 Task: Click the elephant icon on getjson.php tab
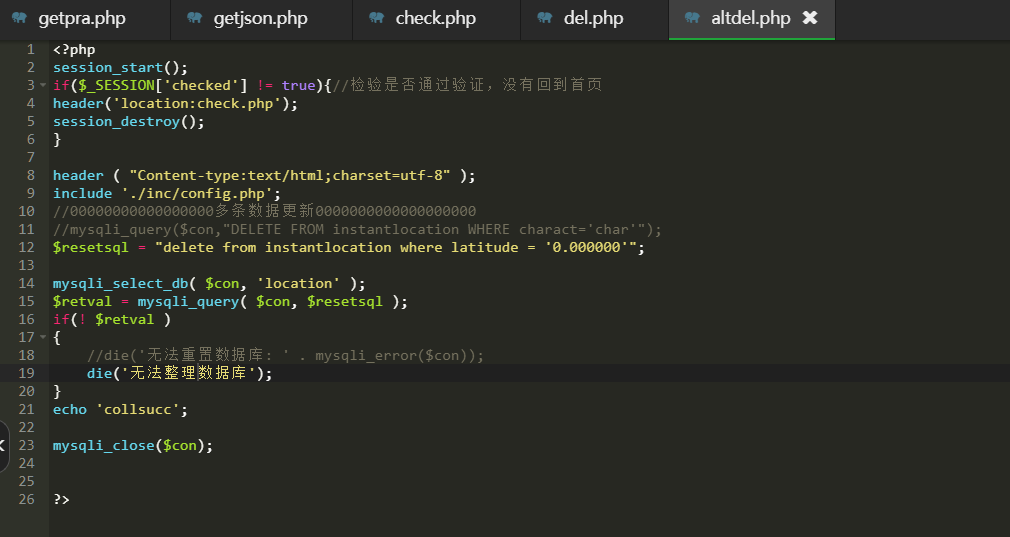pyautogui.click(x=194, y=18)
